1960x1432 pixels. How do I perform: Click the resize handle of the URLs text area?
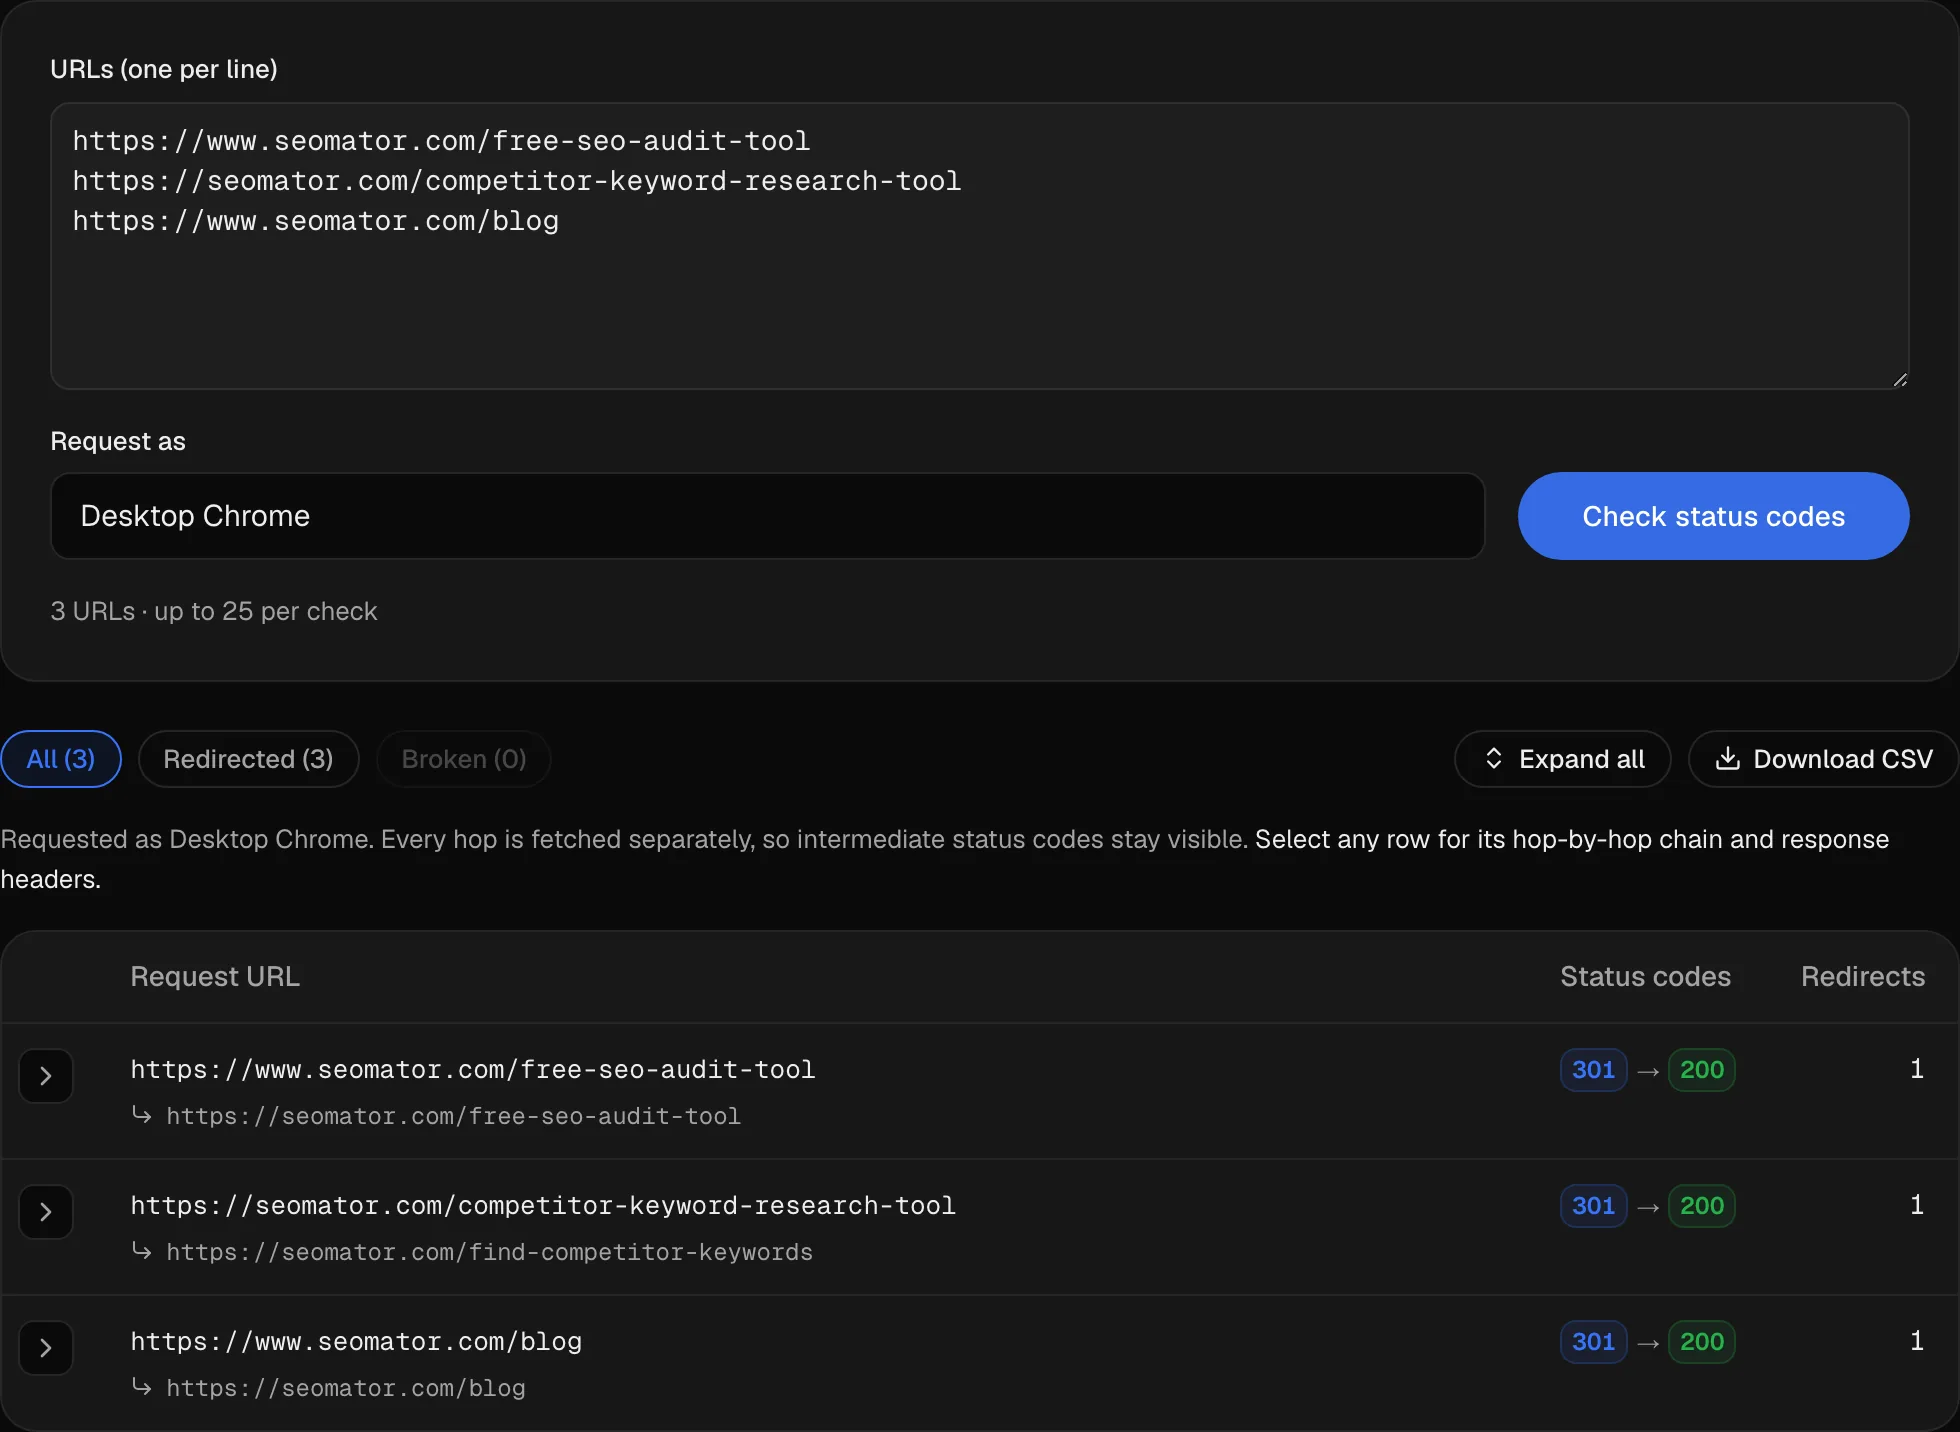1900,380
